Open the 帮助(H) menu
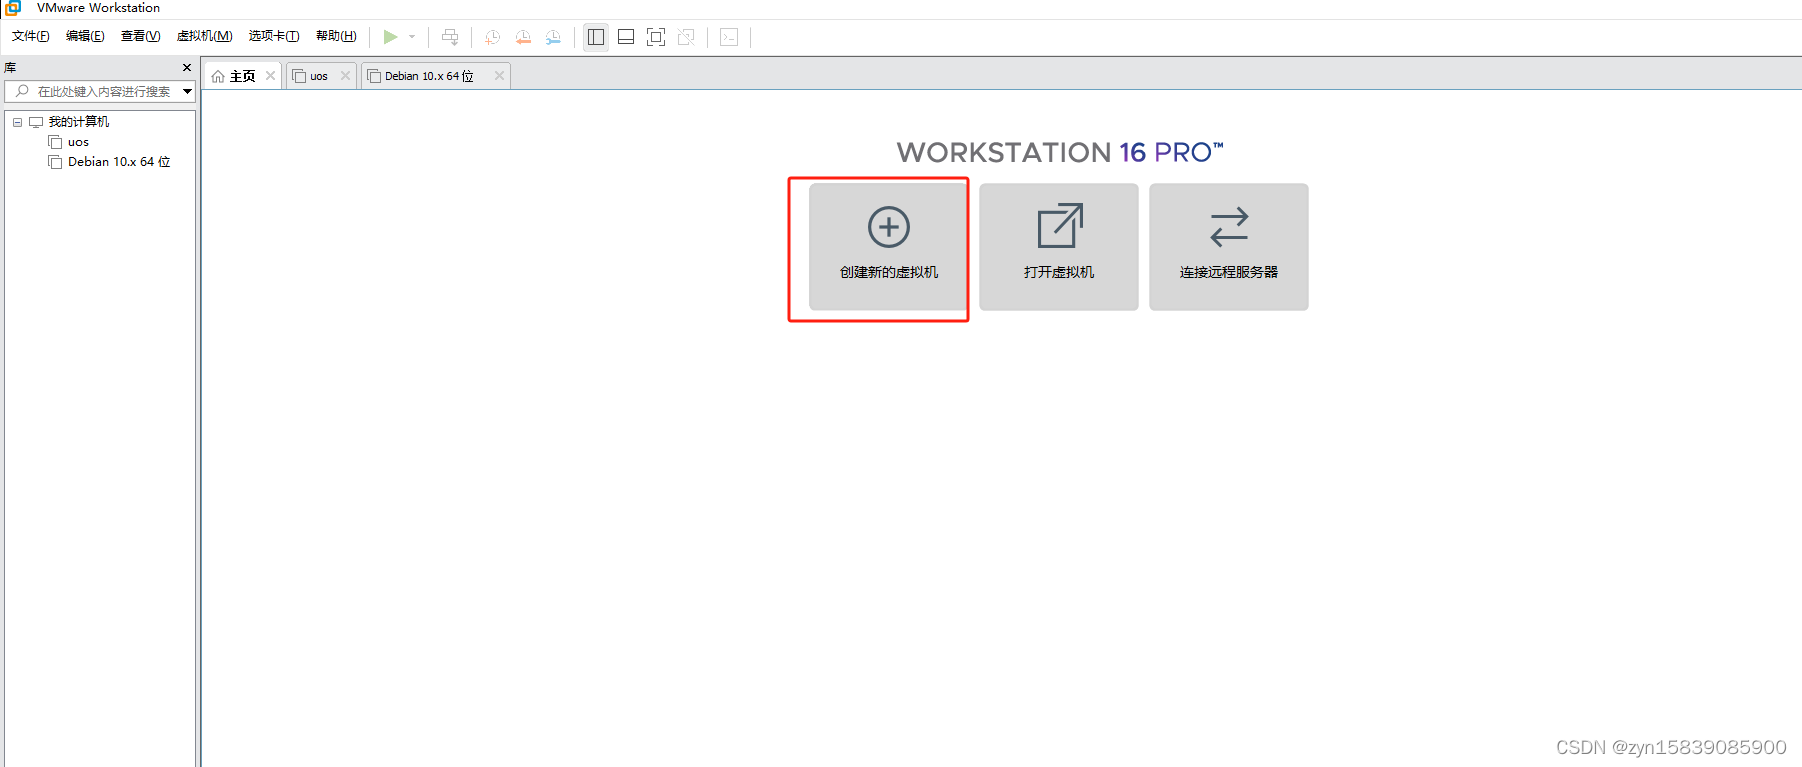Screen dimensions: 1802x767 pos(336,36)
